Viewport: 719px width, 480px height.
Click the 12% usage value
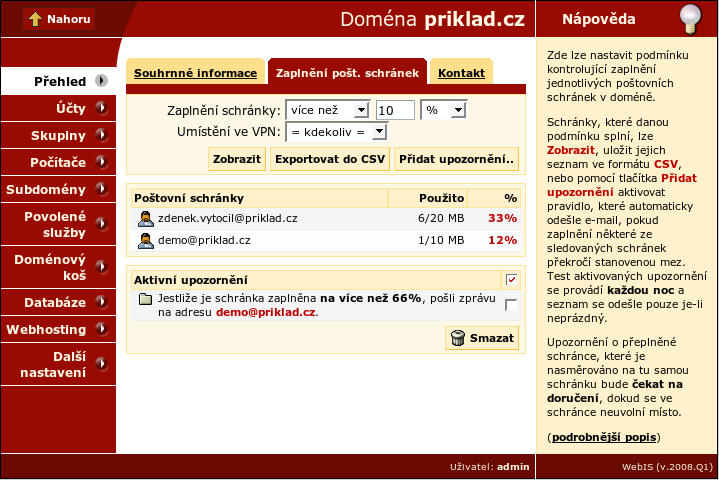pos(502,240)
